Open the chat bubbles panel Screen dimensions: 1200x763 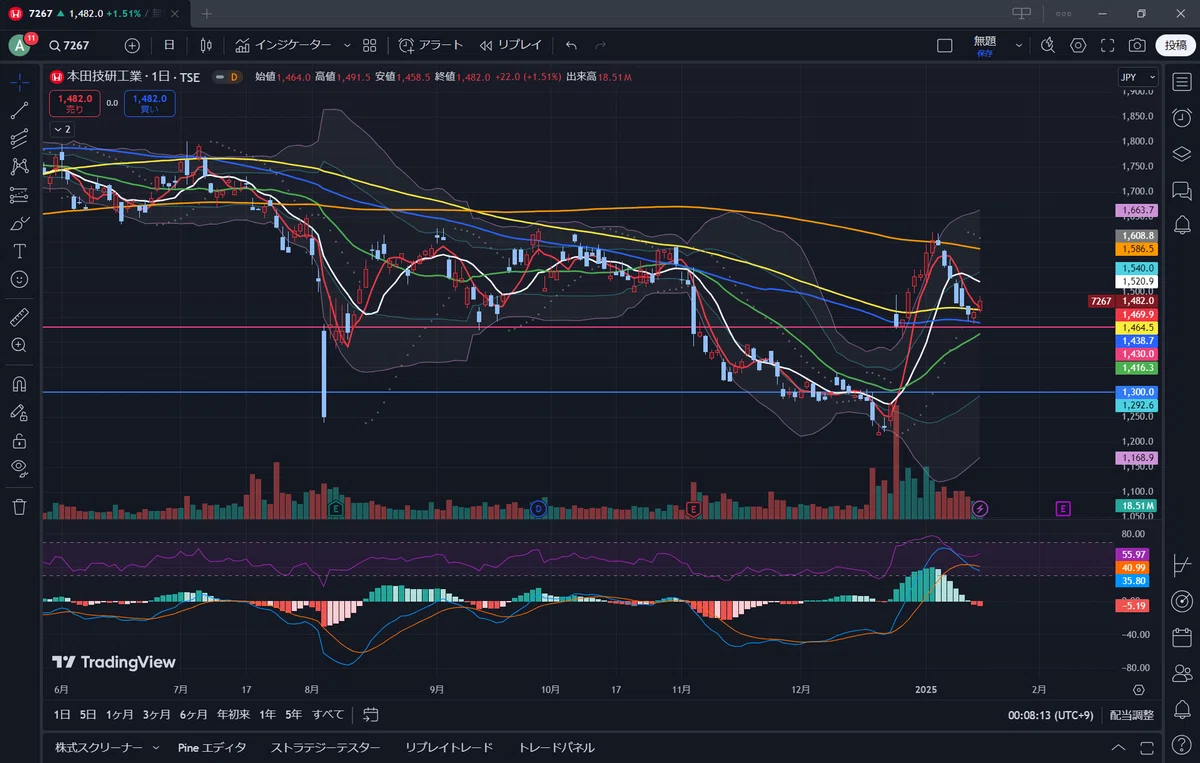(1181, 189)
